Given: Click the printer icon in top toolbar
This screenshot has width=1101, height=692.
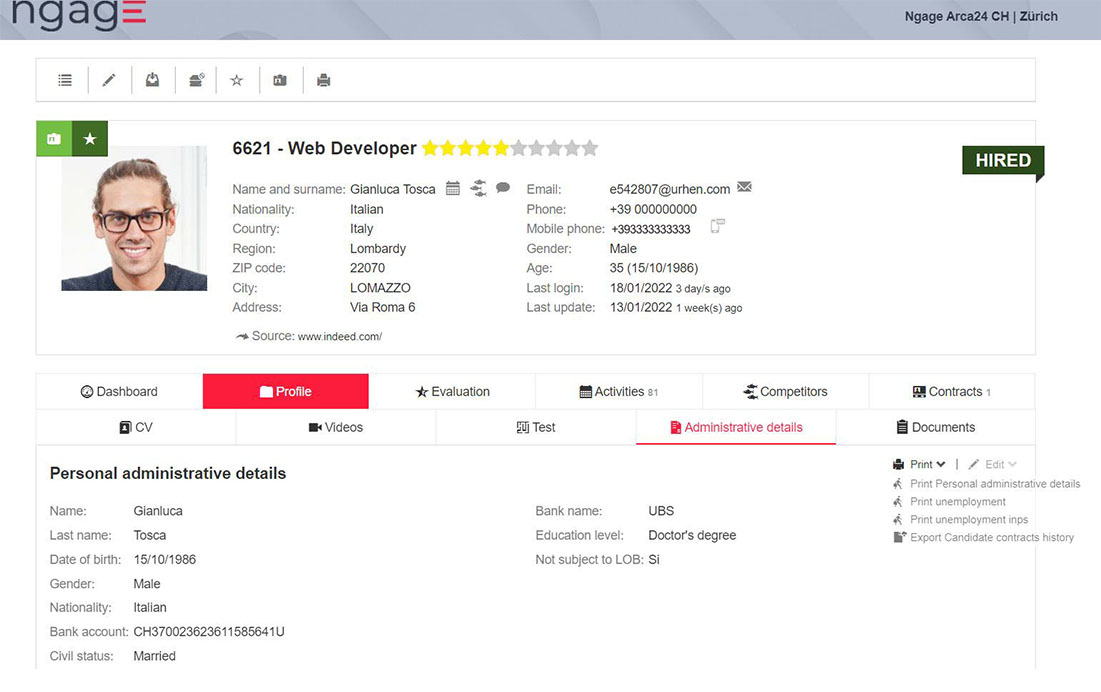Looking at the screenshot, I should 323,80.
